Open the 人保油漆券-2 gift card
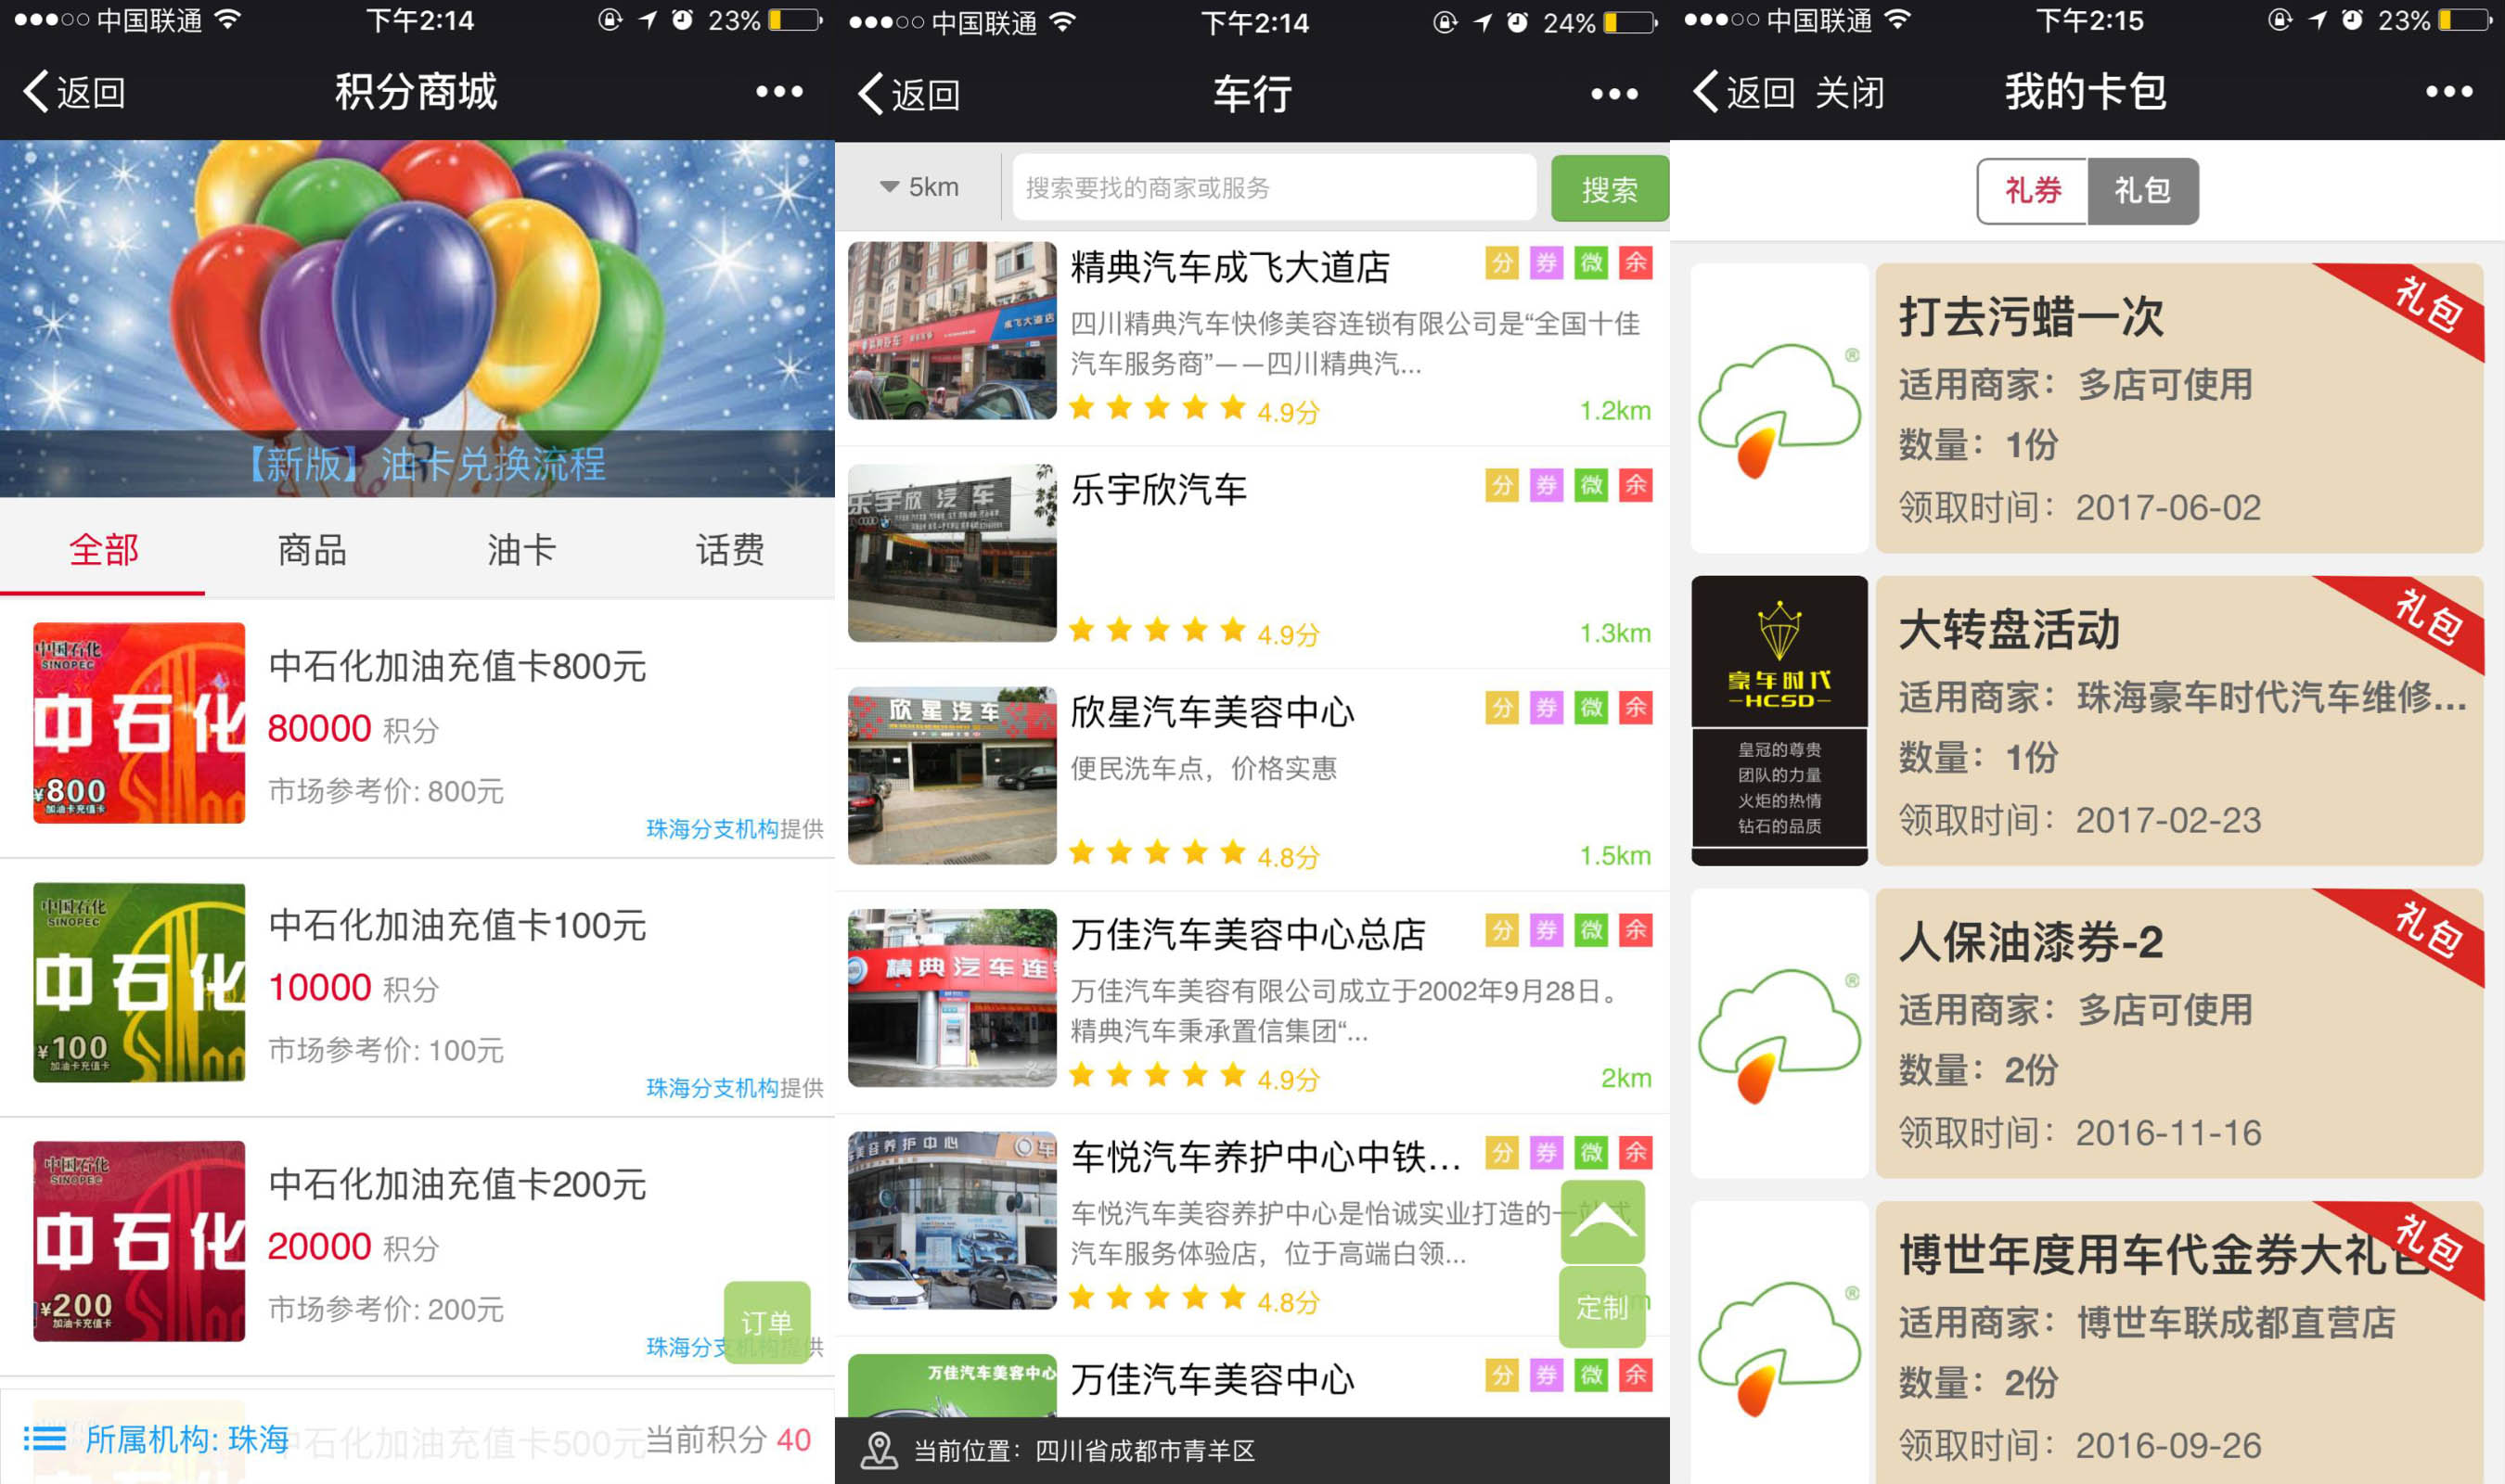This screenshot has width=2505, height=1484. (2179, 1033)
